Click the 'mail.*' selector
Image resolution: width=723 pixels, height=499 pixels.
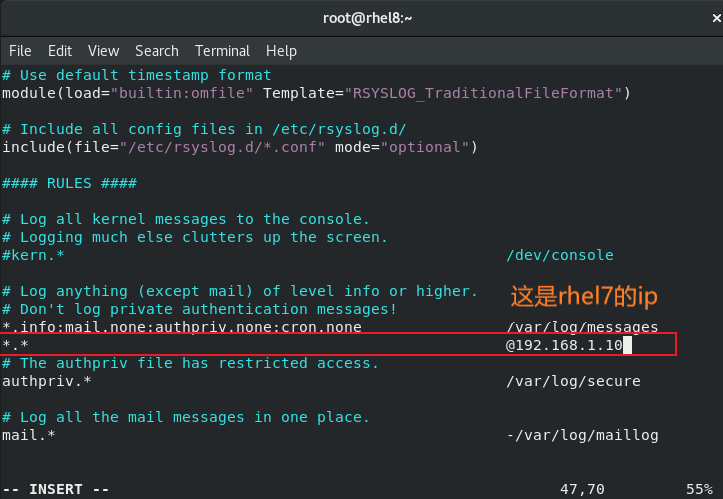[29, 435]
